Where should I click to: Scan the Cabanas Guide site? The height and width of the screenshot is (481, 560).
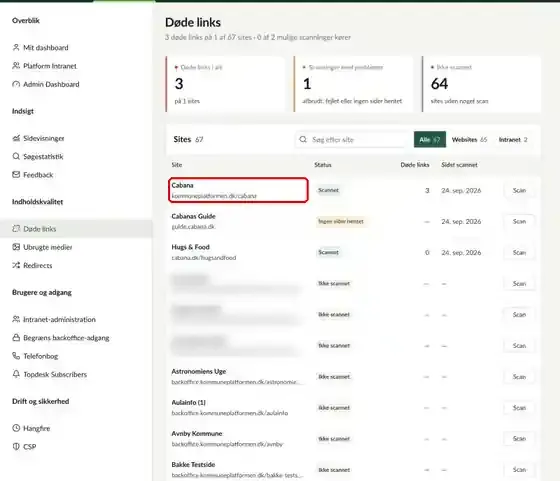click(x=519, y=221)
